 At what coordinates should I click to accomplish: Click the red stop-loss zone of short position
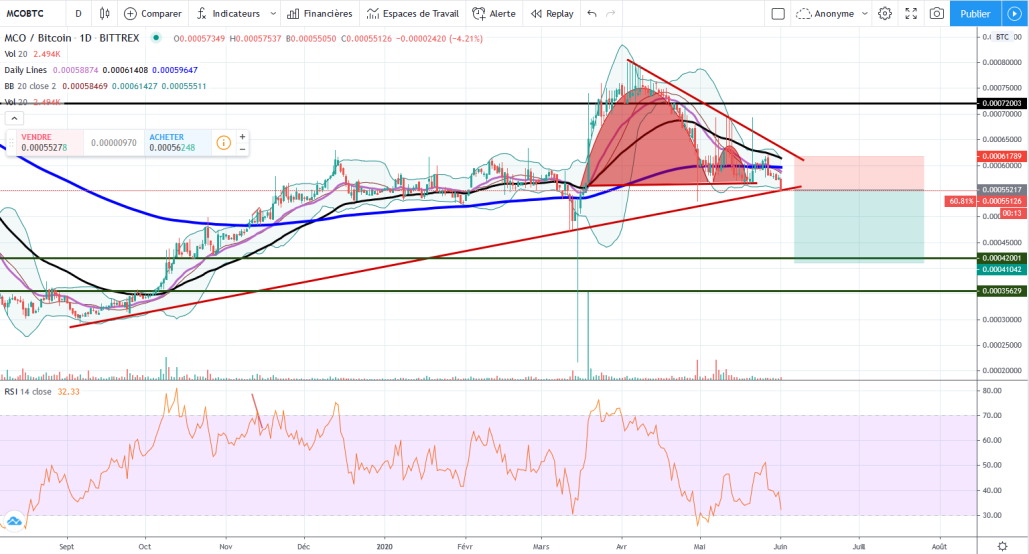[x=858, y=173]
